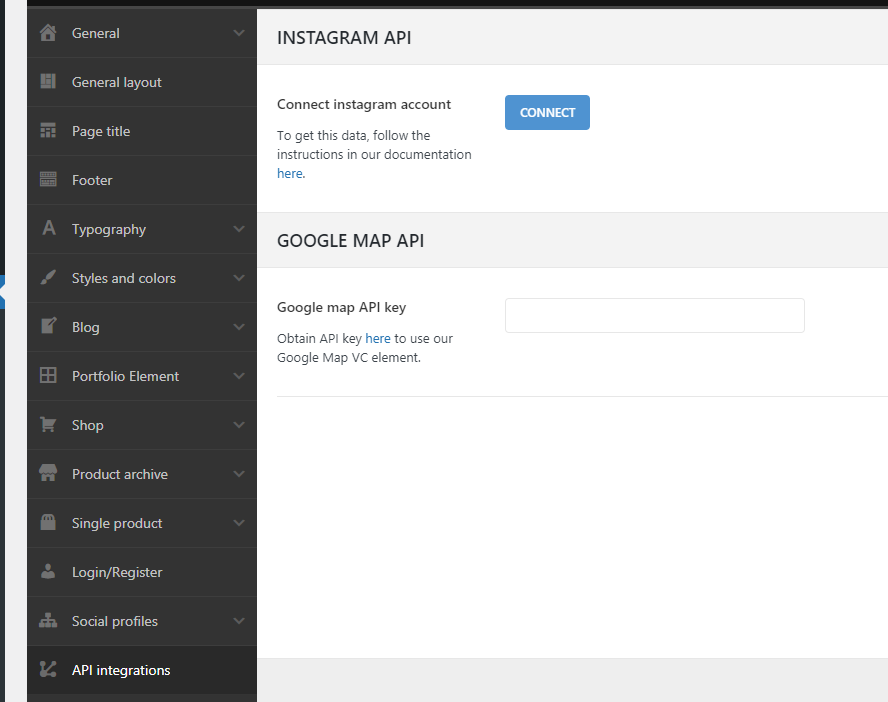
Task: Expand the Shop section chevron
Action: pos(239,425)
